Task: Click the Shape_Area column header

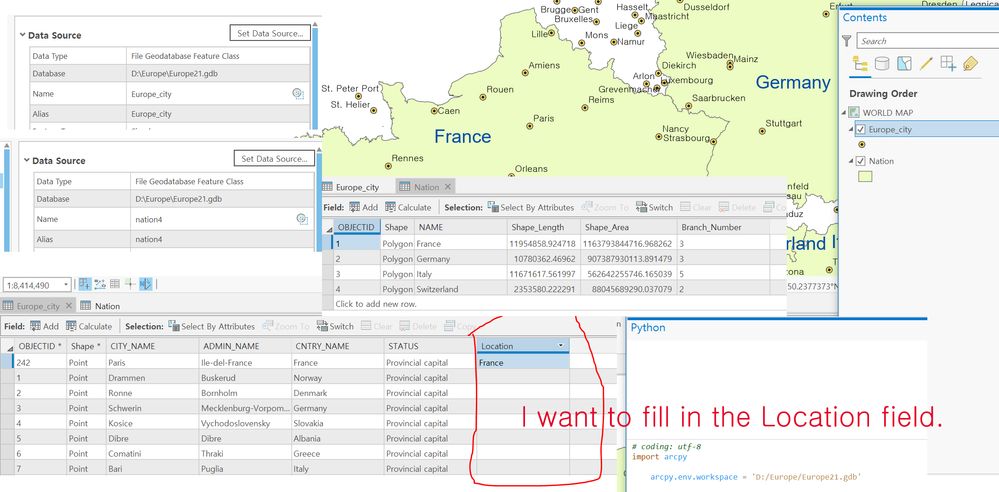Action: point(628,227)
